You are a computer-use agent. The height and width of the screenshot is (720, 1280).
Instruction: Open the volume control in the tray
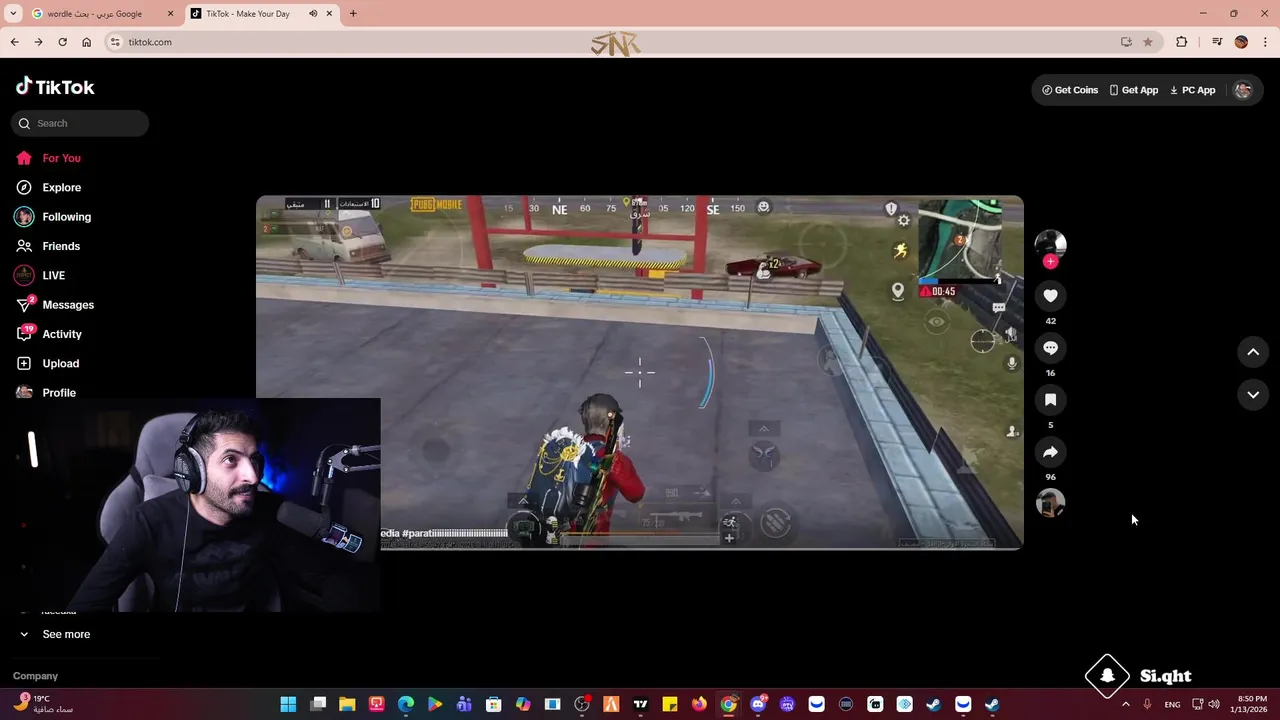pos(1214,704)
